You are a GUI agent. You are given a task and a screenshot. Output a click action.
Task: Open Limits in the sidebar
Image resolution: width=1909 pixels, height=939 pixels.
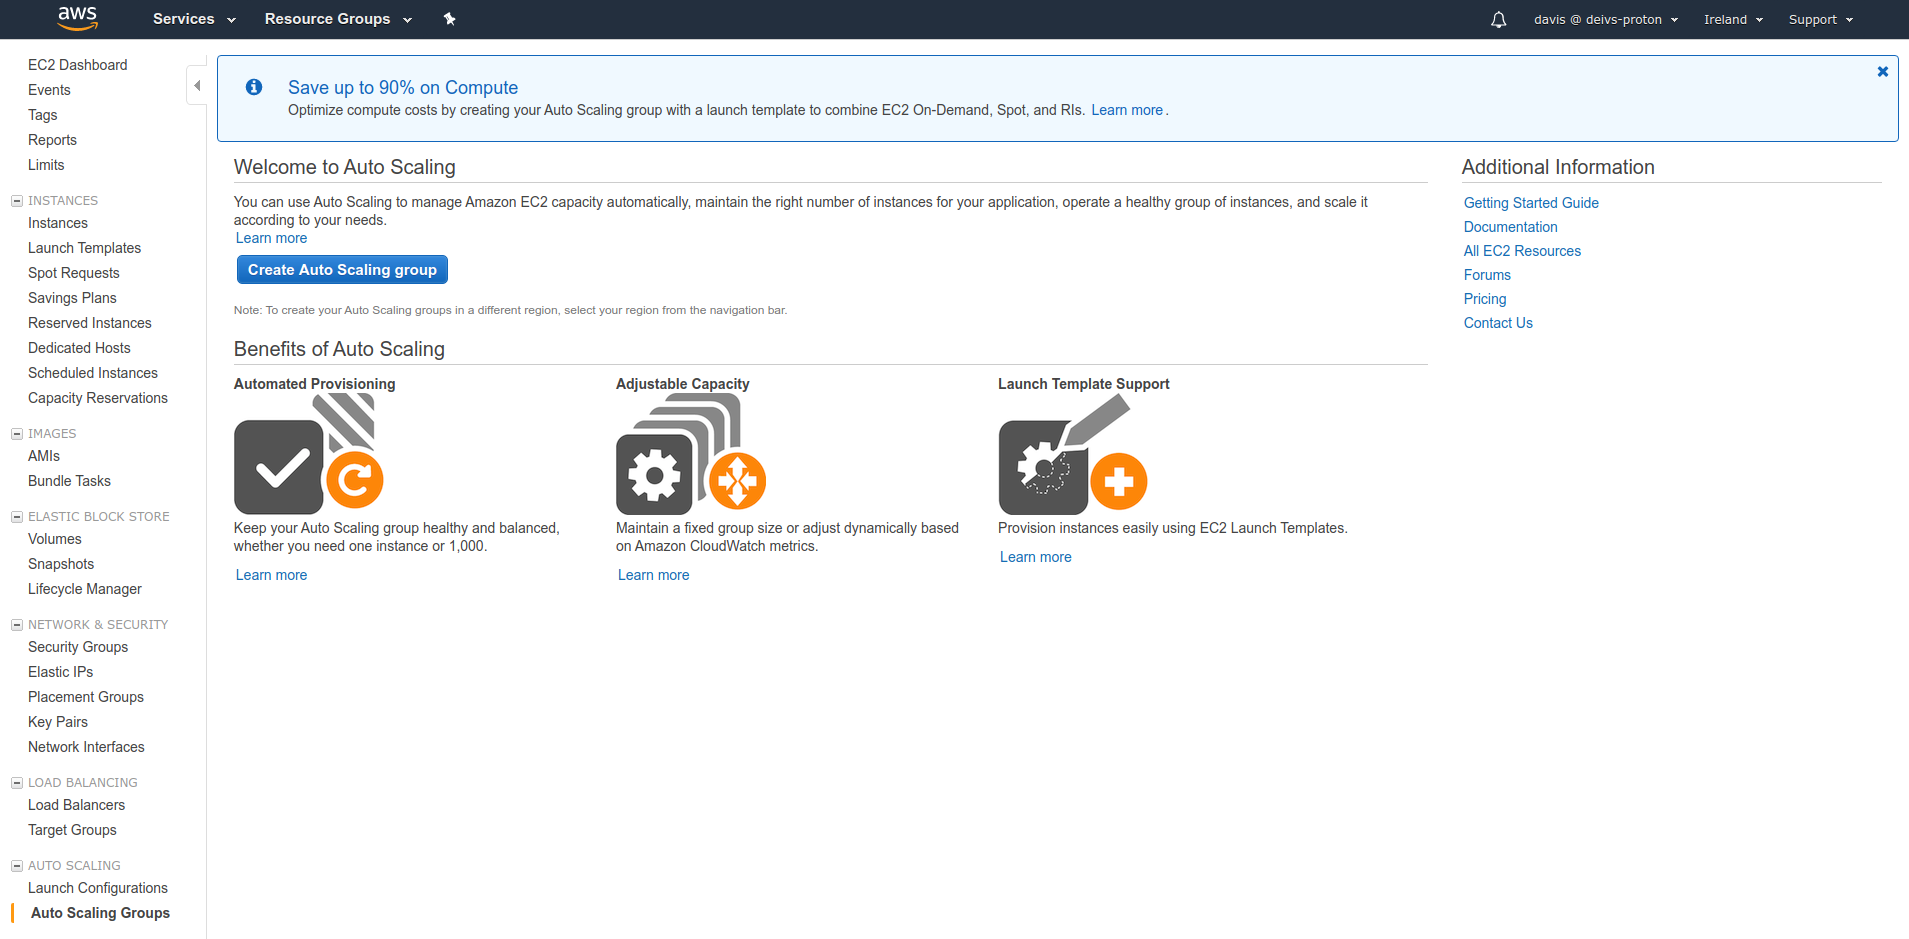(46, 165)
